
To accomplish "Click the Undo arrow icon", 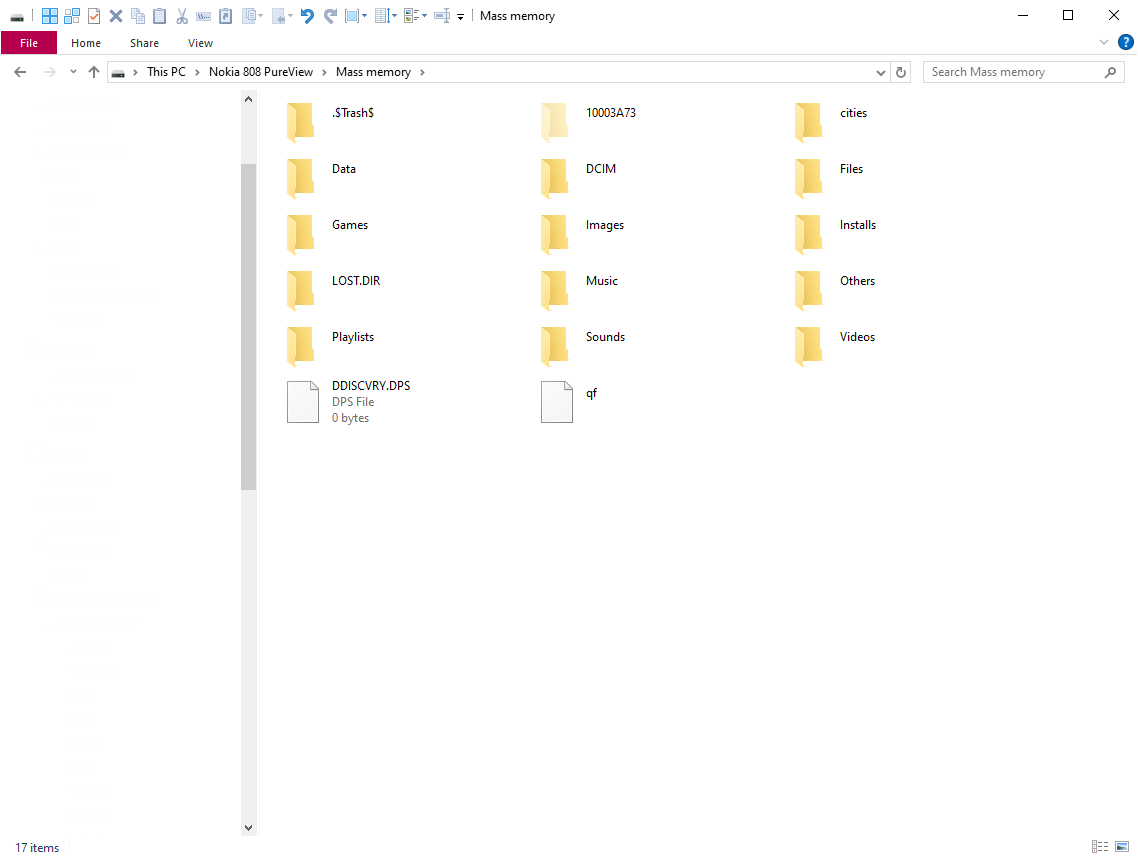I will coord(307,16).
